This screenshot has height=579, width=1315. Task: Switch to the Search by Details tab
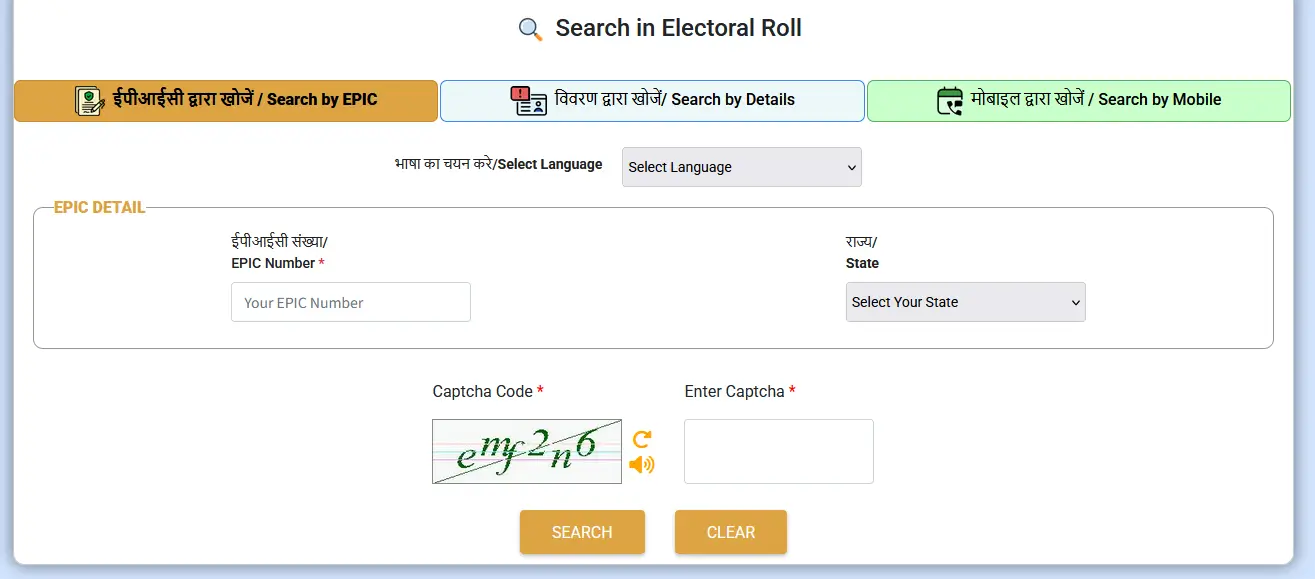pyautogui.click(x=651, y=100)
